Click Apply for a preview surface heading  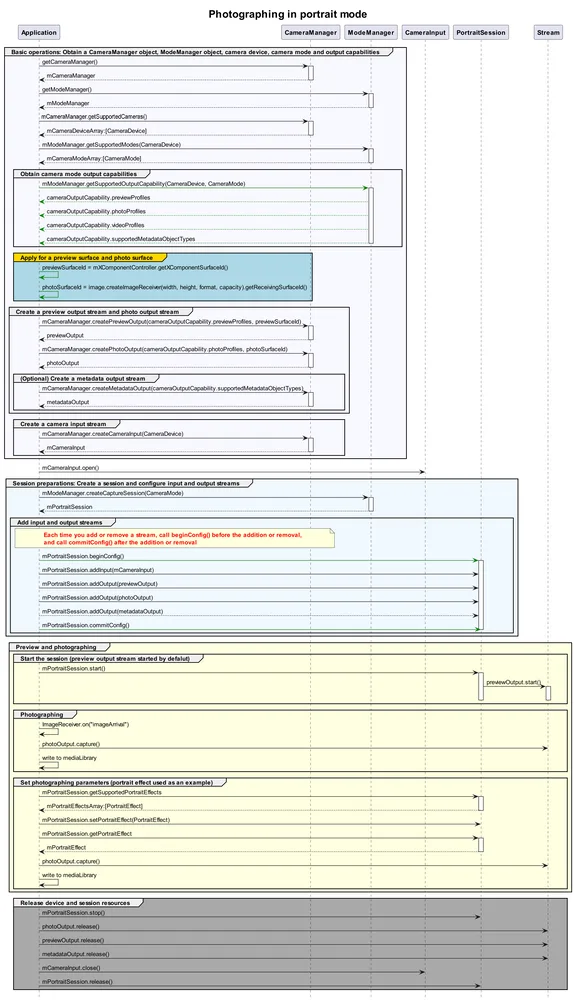pyautogui.click(x=86, y=258)
